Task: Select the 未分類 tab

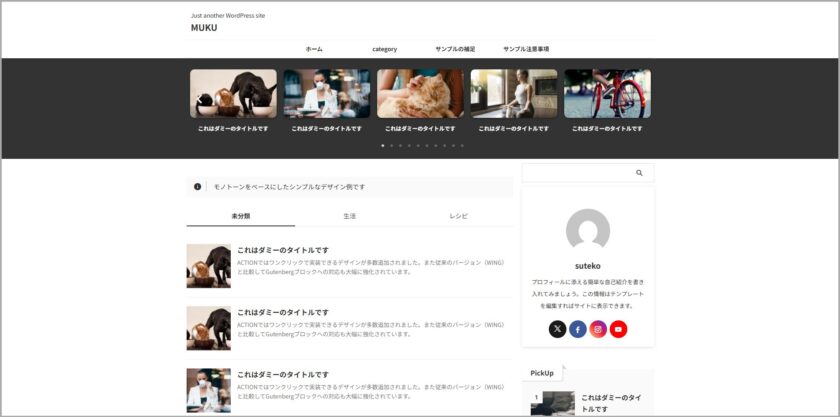Action: coord(241,216)
